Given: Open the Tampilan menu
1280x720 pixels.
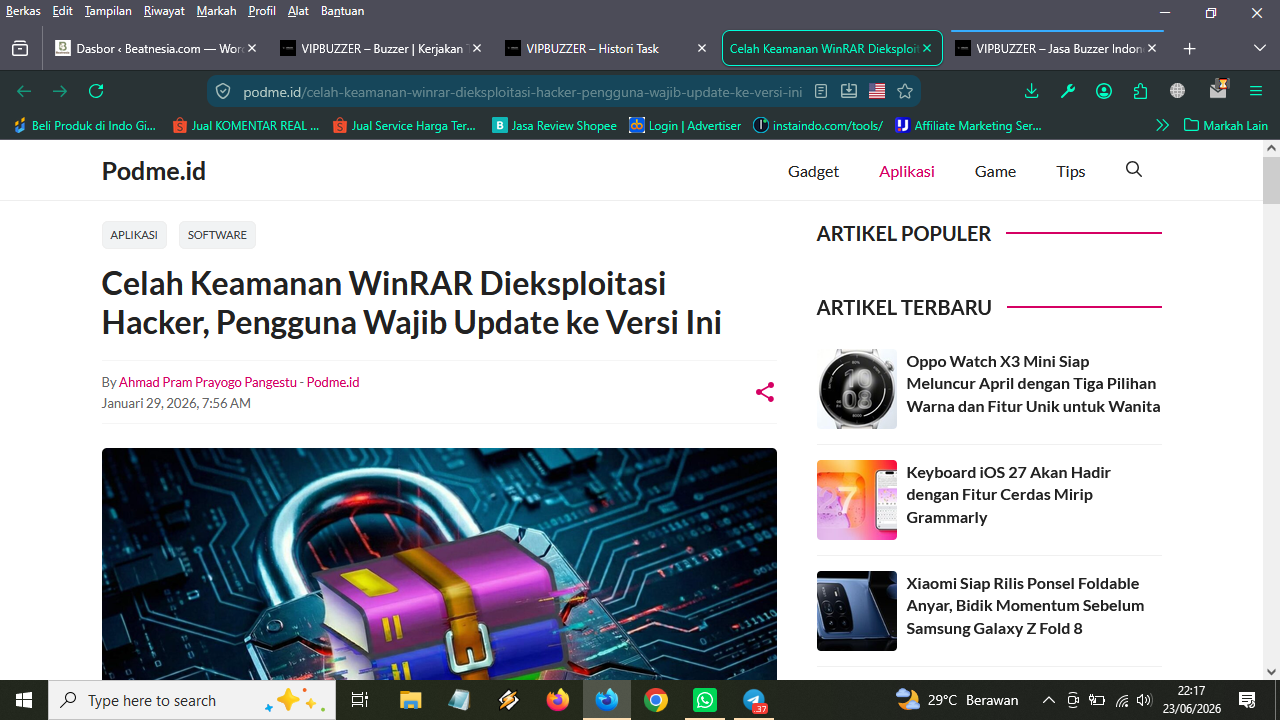Looking at the screenshot, I should point(108,11).
